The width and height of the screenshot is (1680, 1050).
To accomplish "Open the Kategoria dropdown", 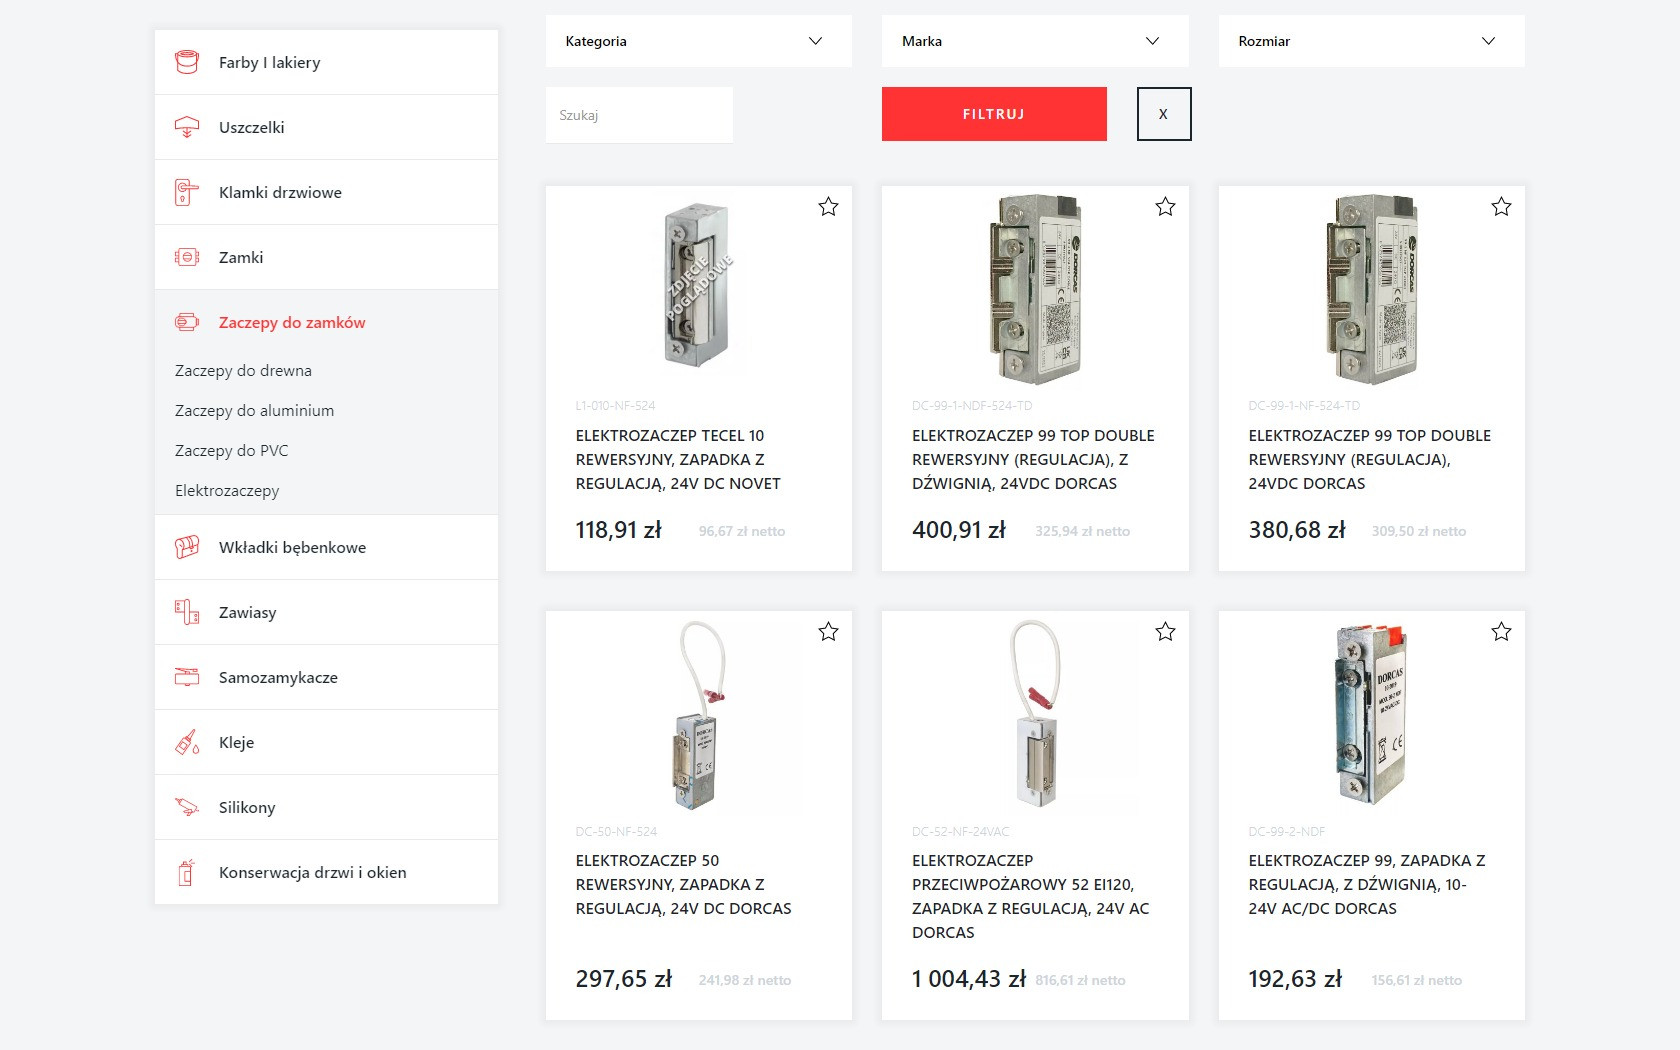I will pos(698,41).
